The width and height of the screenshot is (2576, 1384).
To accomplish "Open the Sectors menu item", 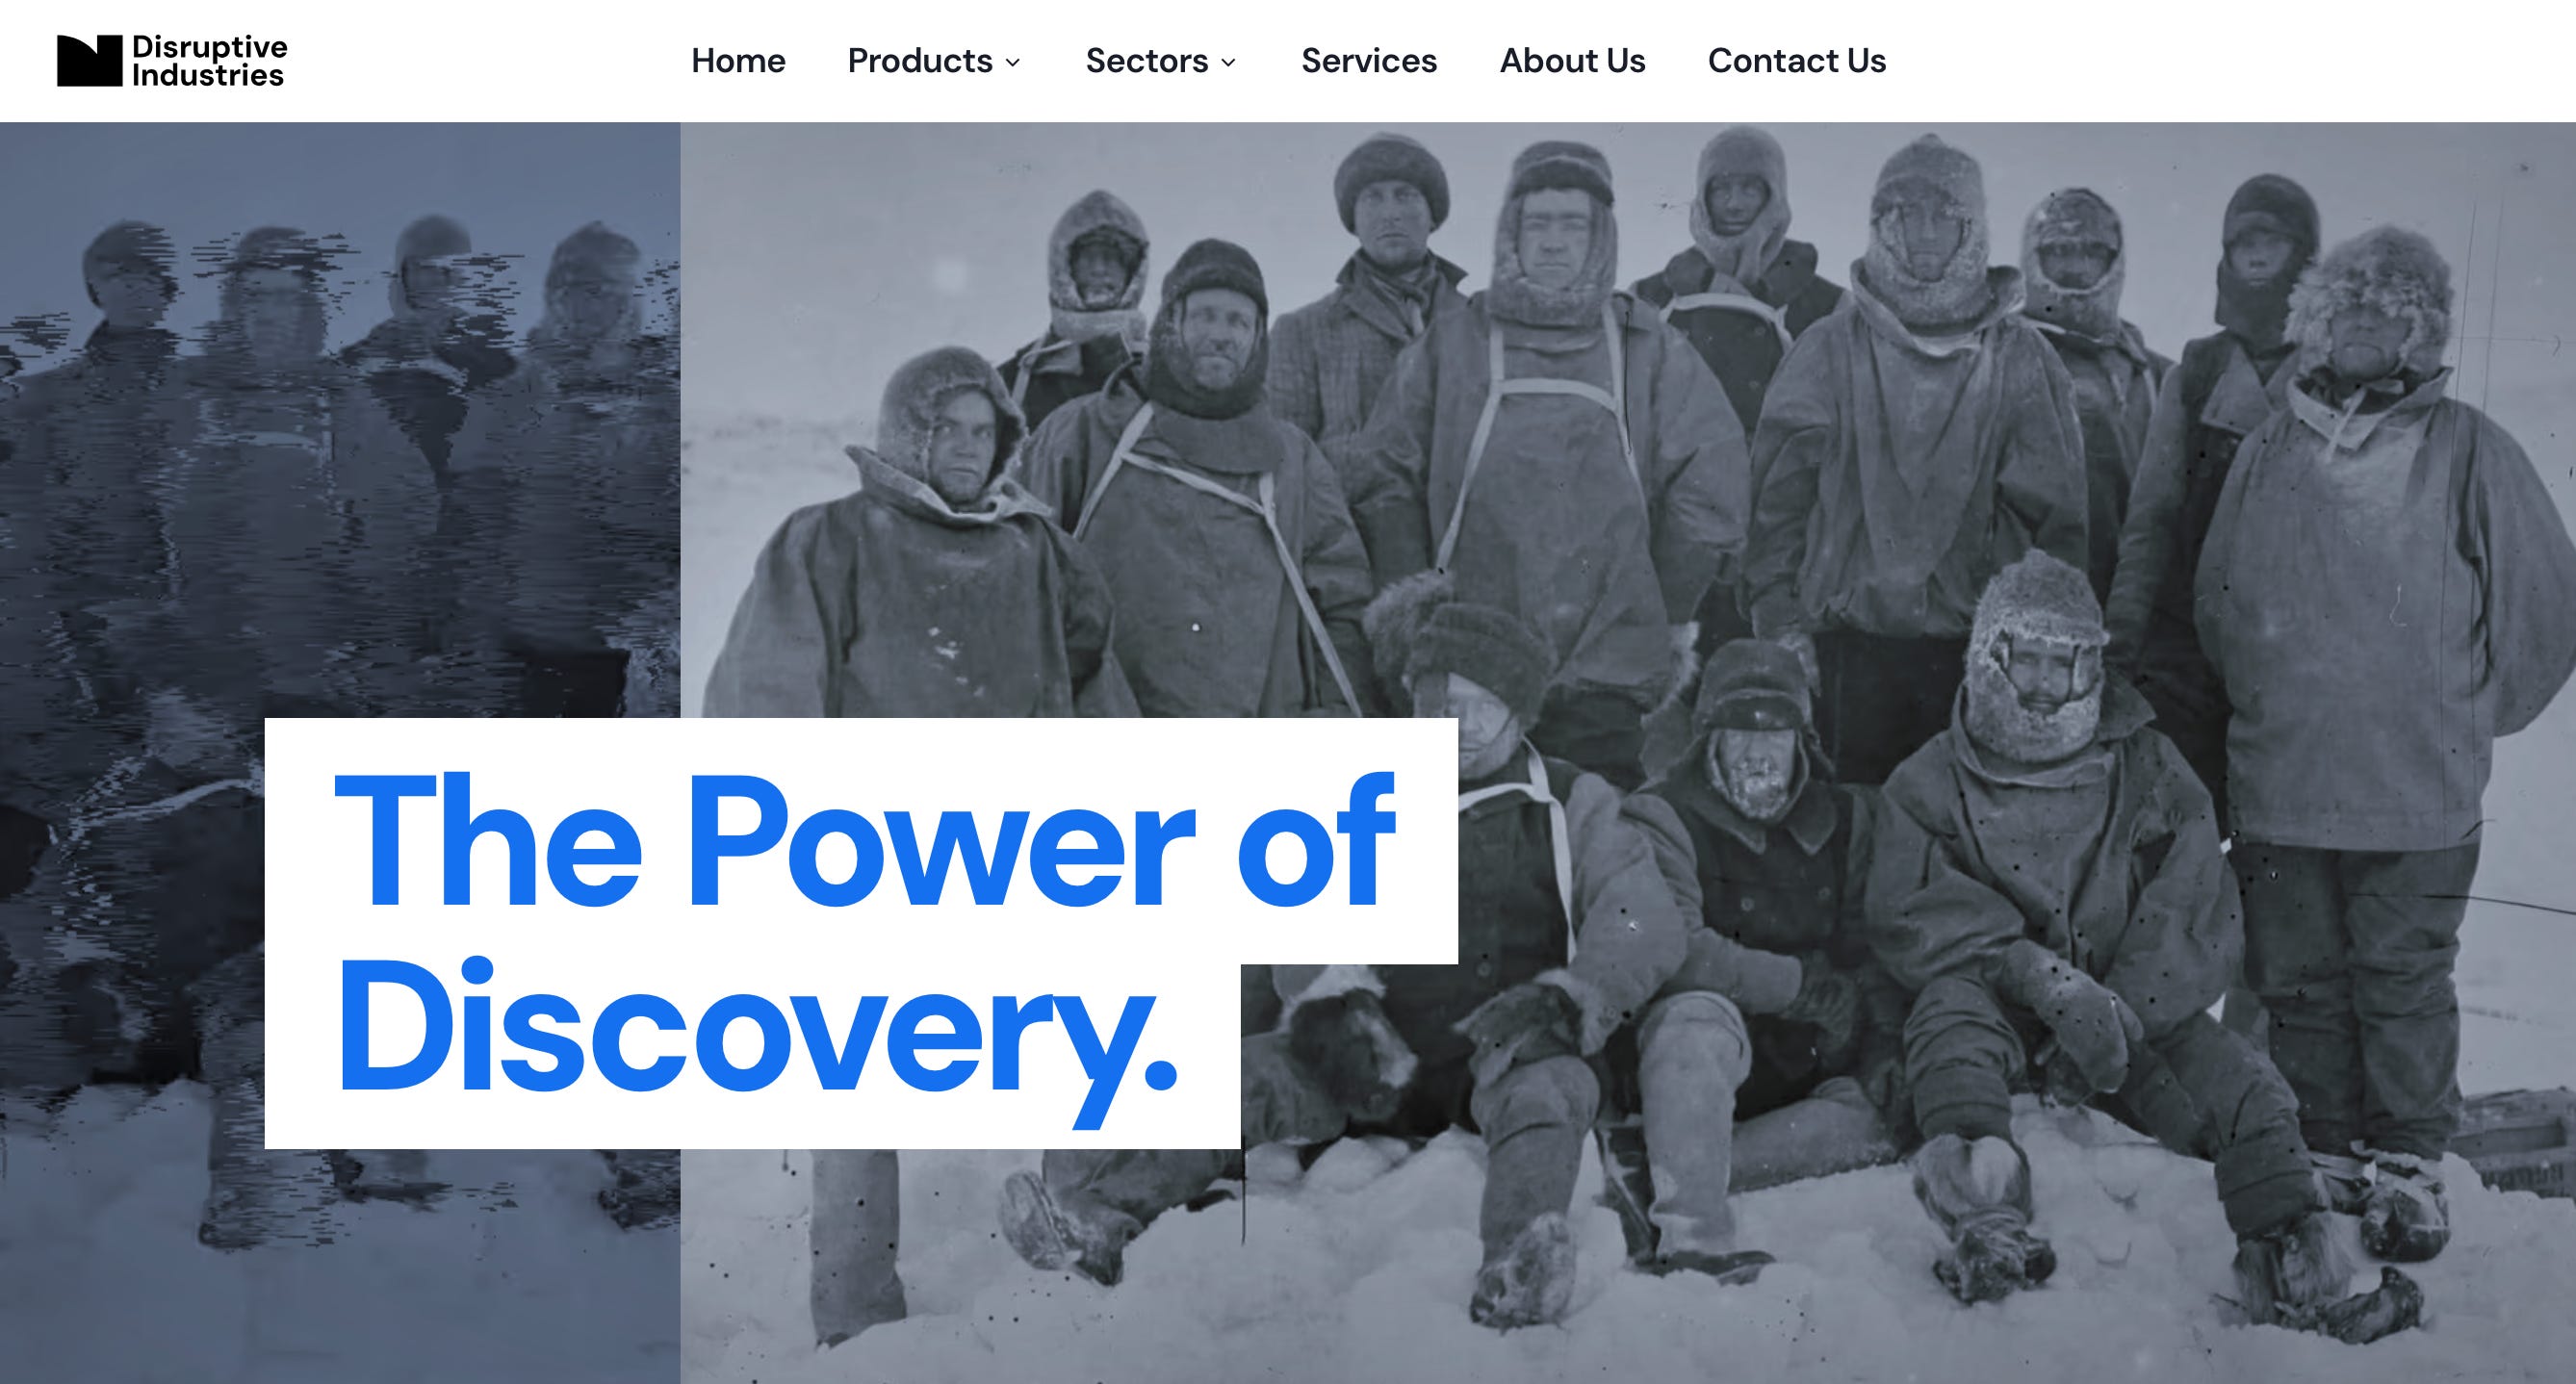I will point(1147,61).
